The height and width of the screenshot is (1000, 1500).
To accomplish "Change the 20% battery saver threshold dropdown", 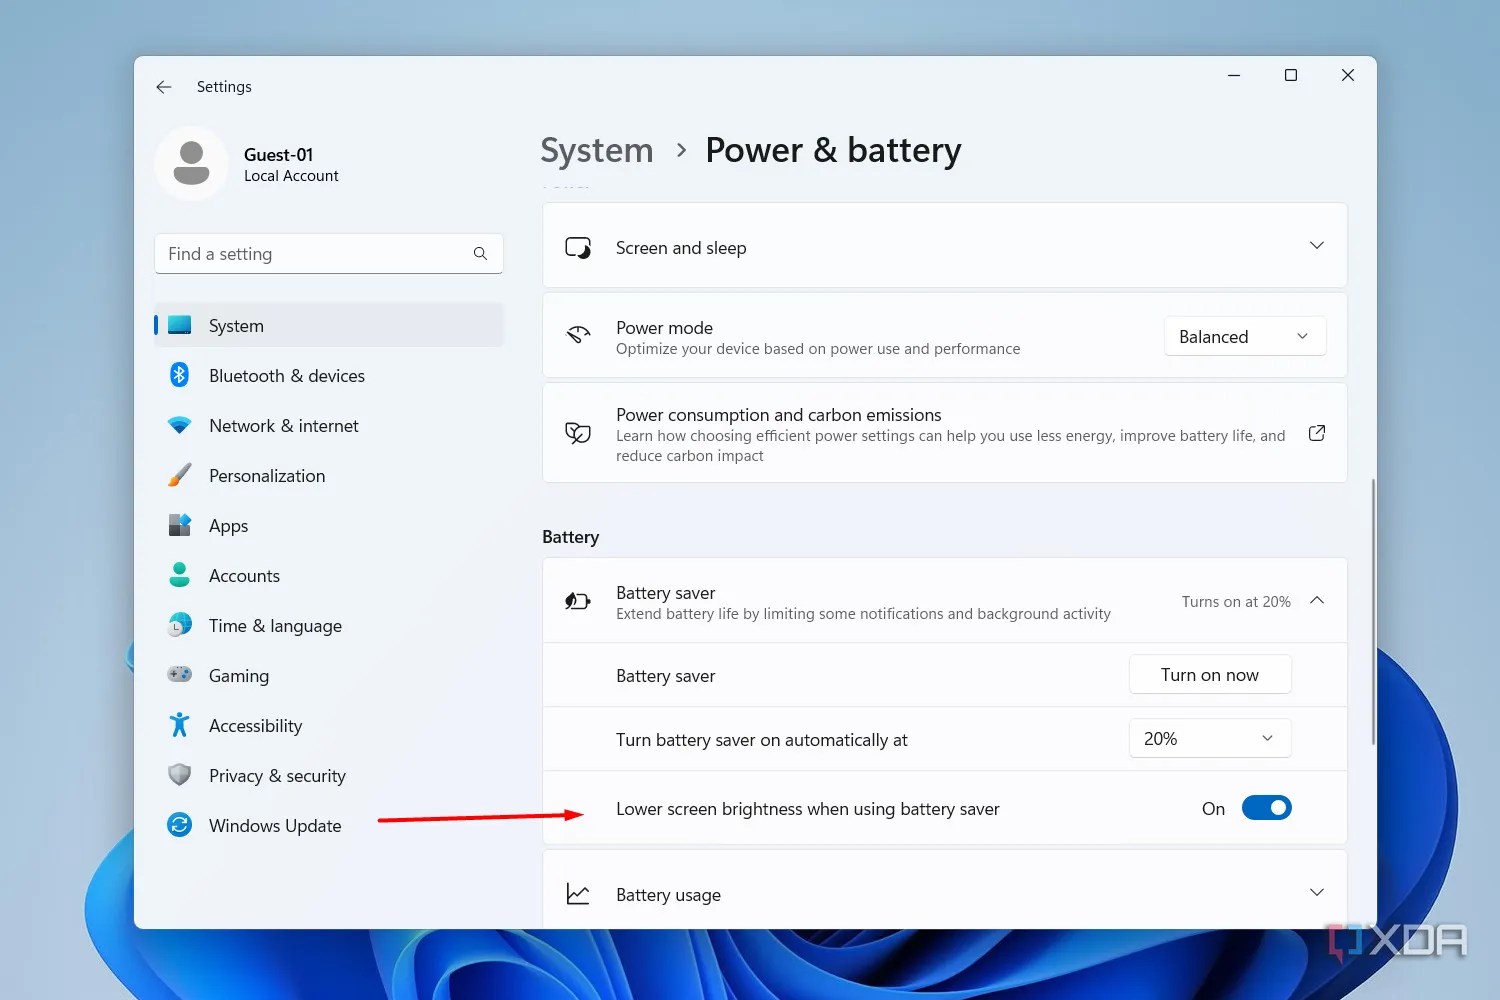I will click(1209, 738).
